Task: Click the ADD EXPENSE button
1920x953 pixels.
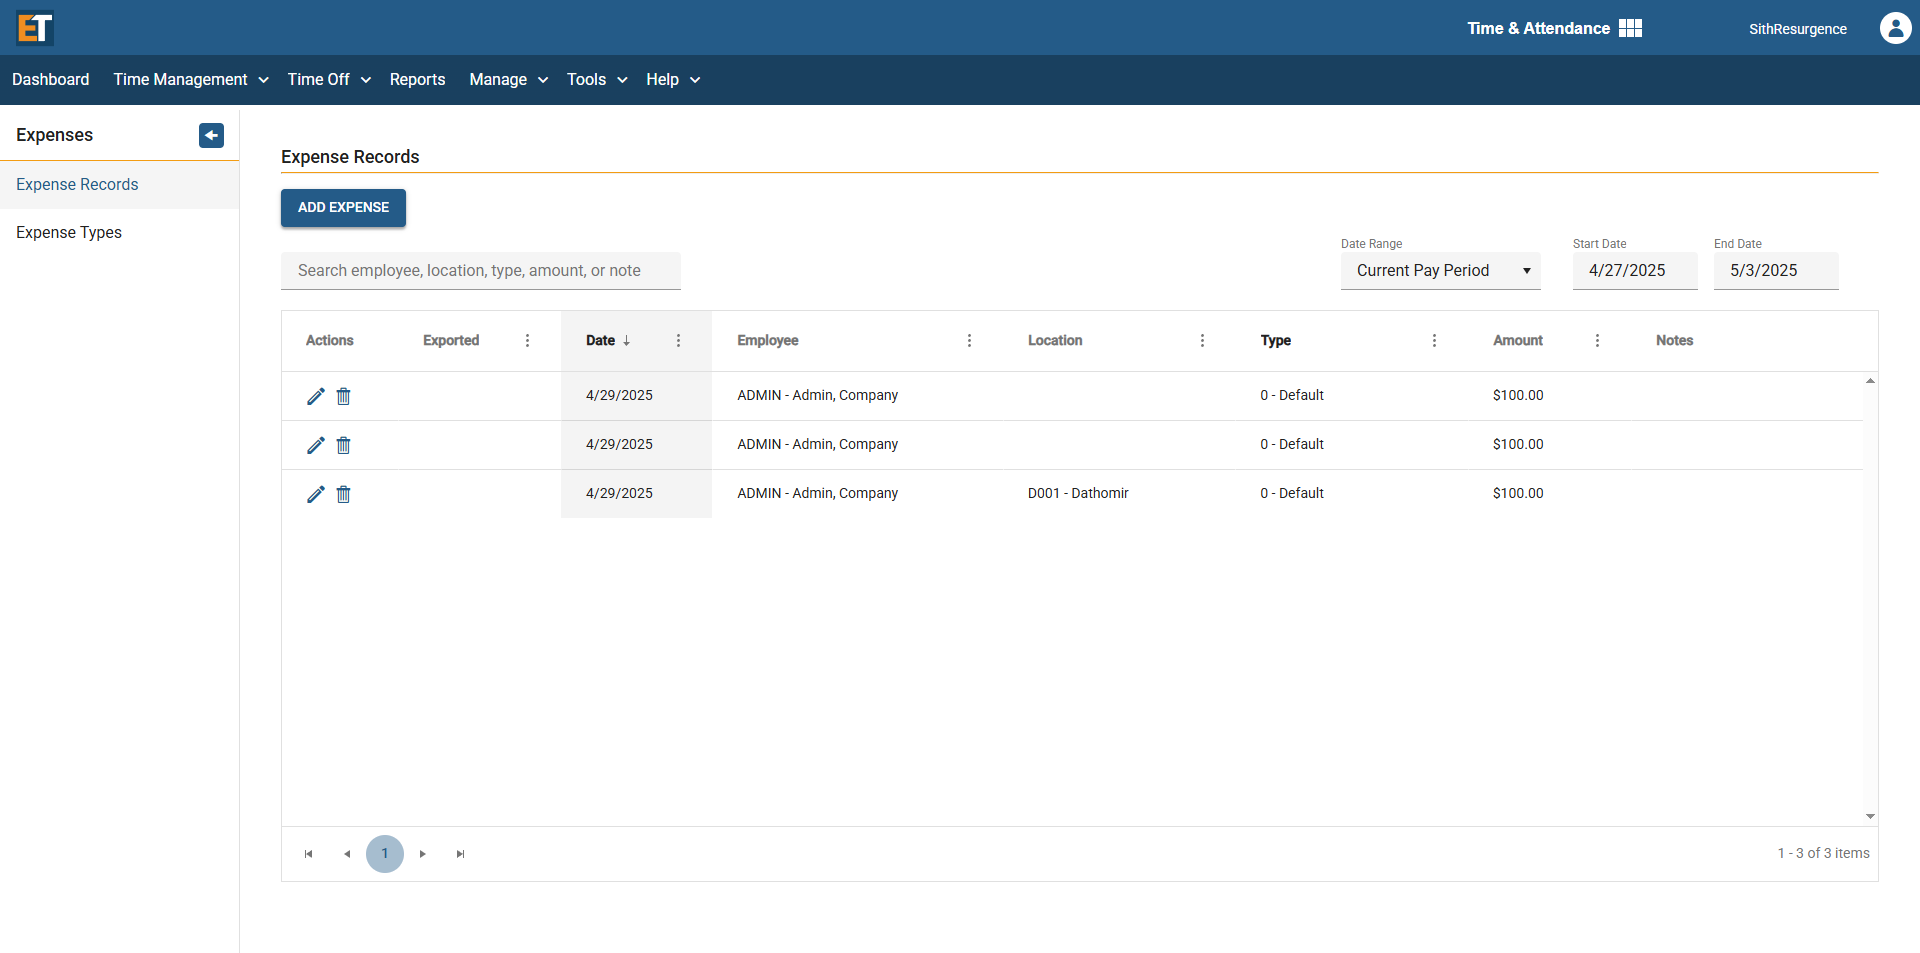Action: click(343, 208)
